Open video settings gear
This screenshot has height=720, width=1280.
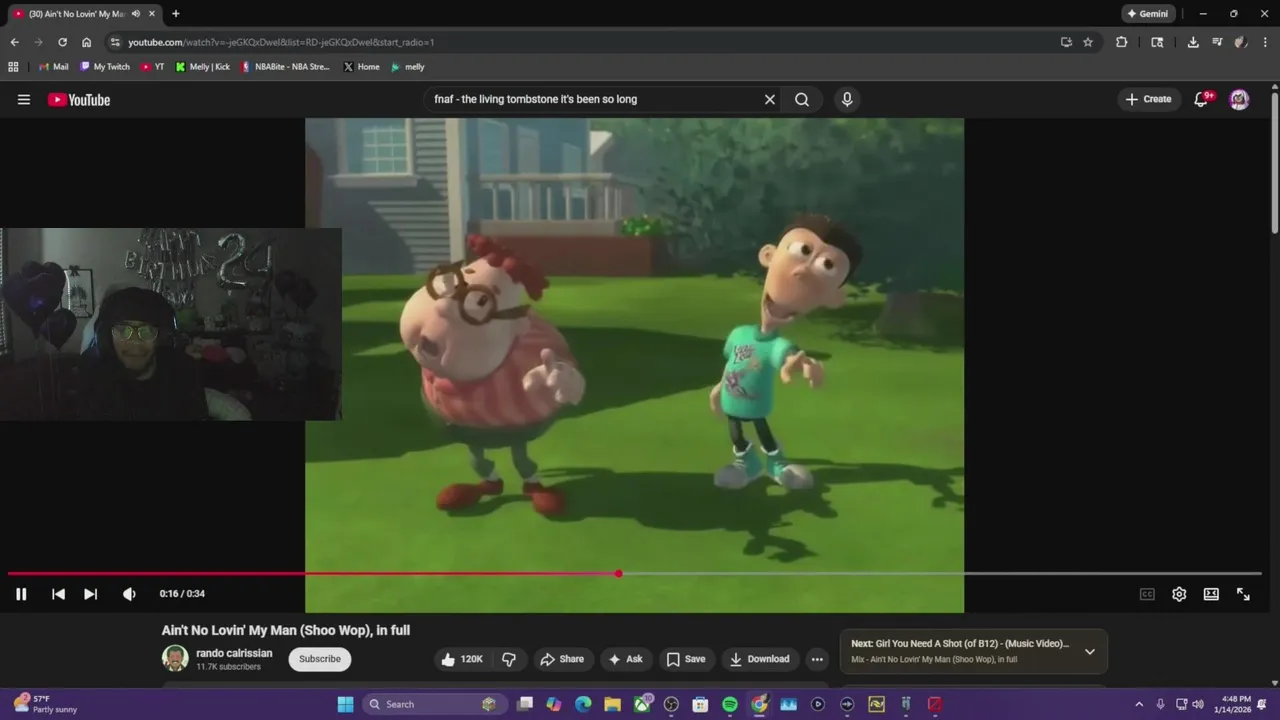coord(1179,594)
